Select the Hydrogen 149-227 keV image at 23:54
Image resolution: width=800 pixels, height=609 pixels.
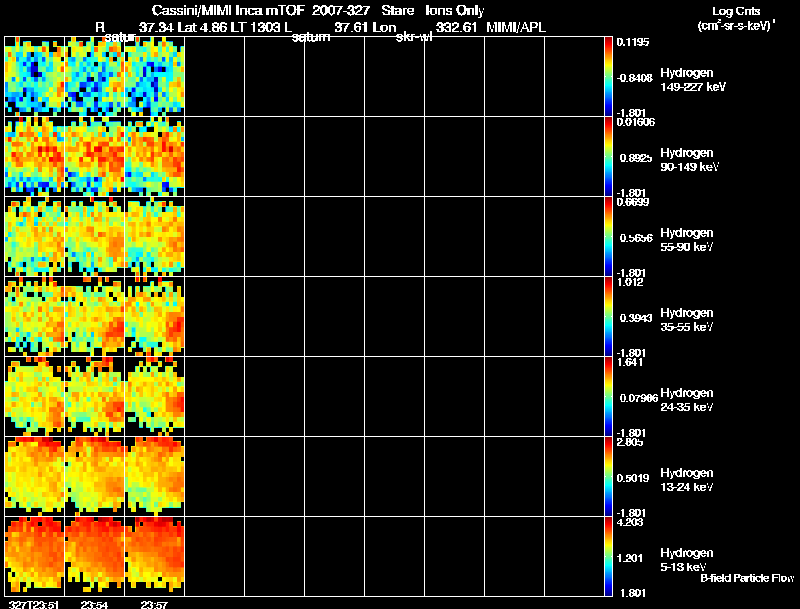pos(94,77)
